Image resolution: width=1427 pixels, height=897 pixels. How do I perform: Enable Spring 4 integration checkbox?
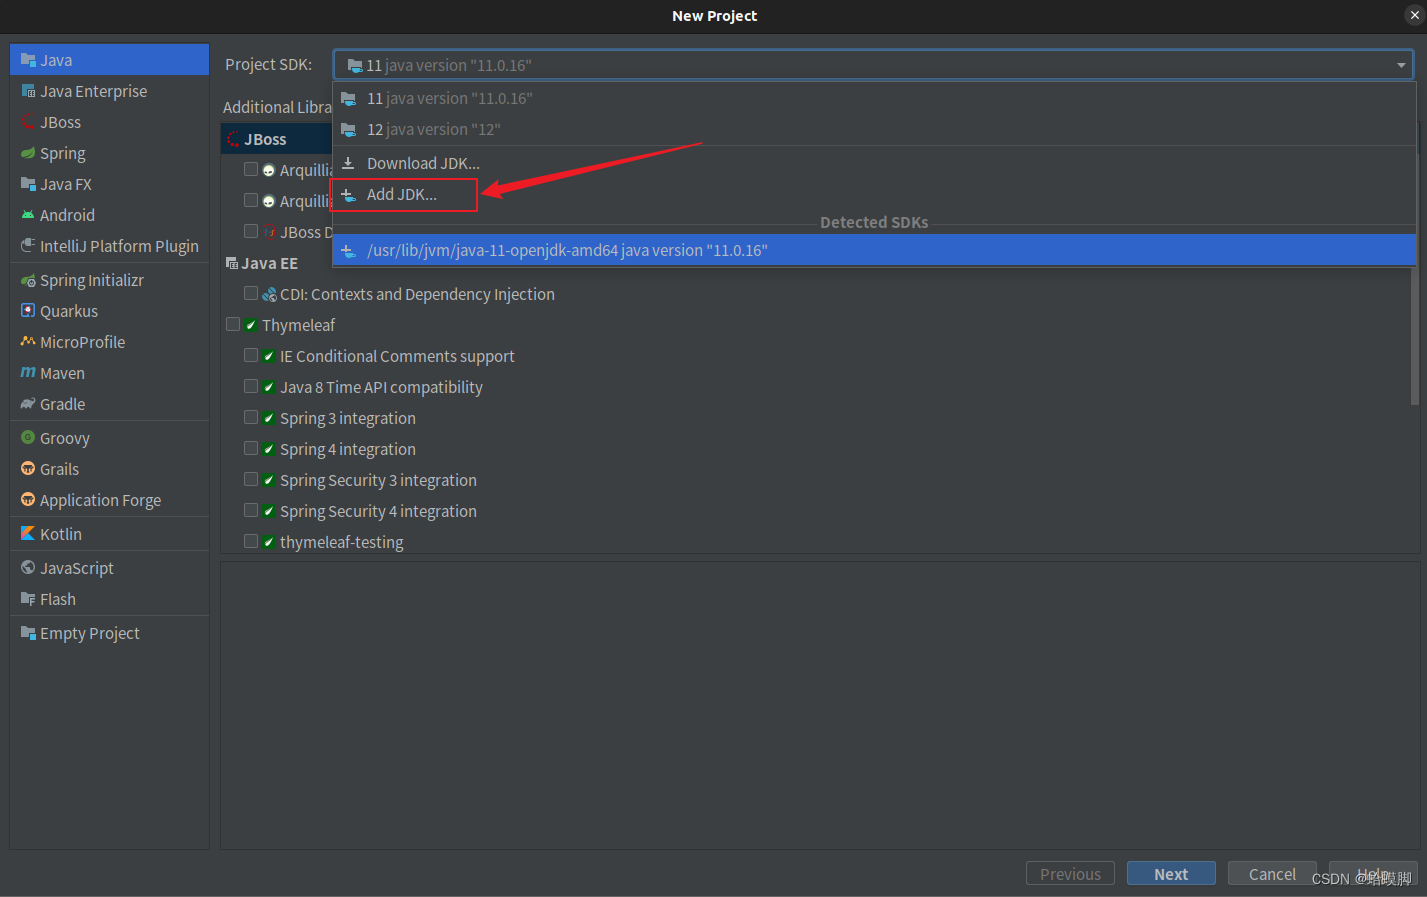tap(251, 448)
